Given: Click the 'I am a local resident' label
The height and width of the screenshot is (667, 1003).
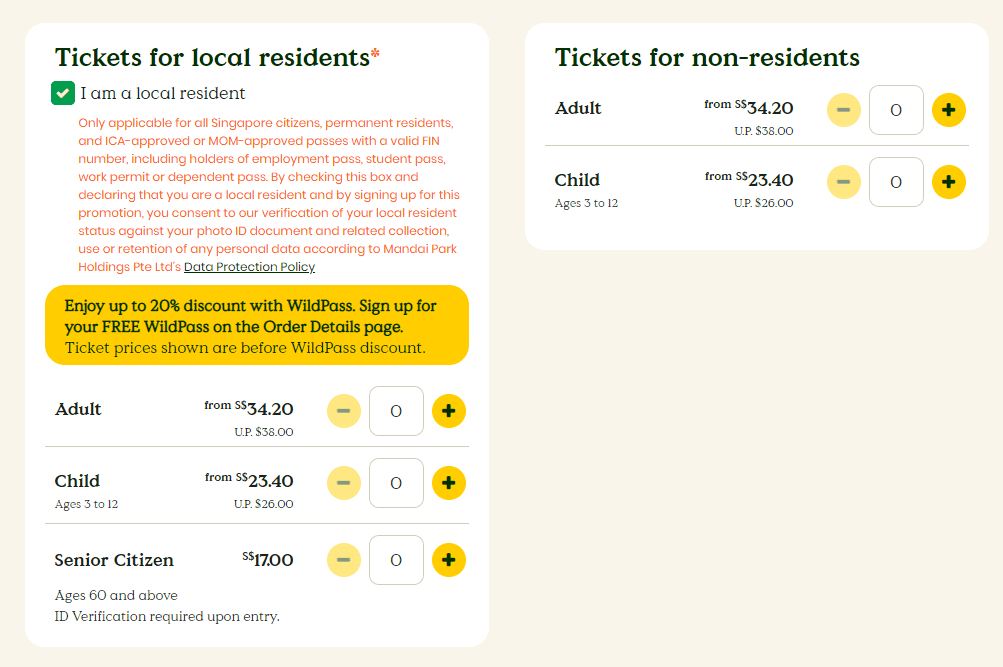Looking at the screenshot, I should 163,94.
